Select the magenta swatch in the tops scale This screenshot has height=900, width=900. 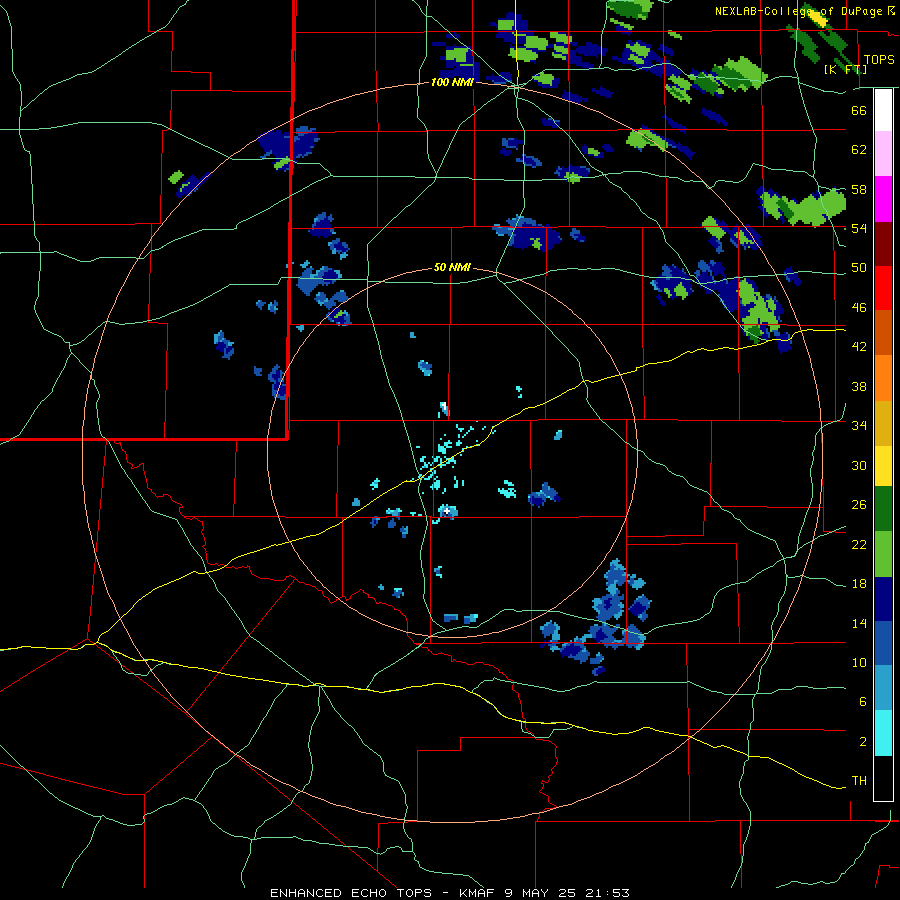tap(883, 199)
